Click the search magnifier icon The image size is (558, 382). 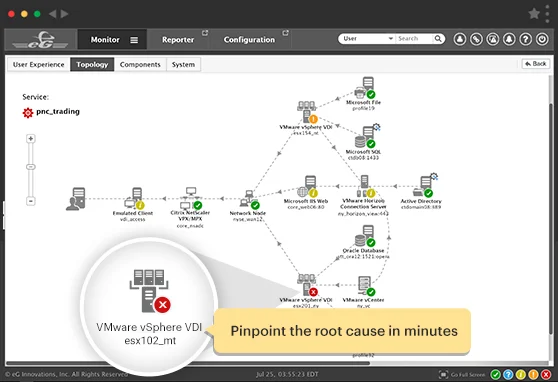(x=438, y=38)
